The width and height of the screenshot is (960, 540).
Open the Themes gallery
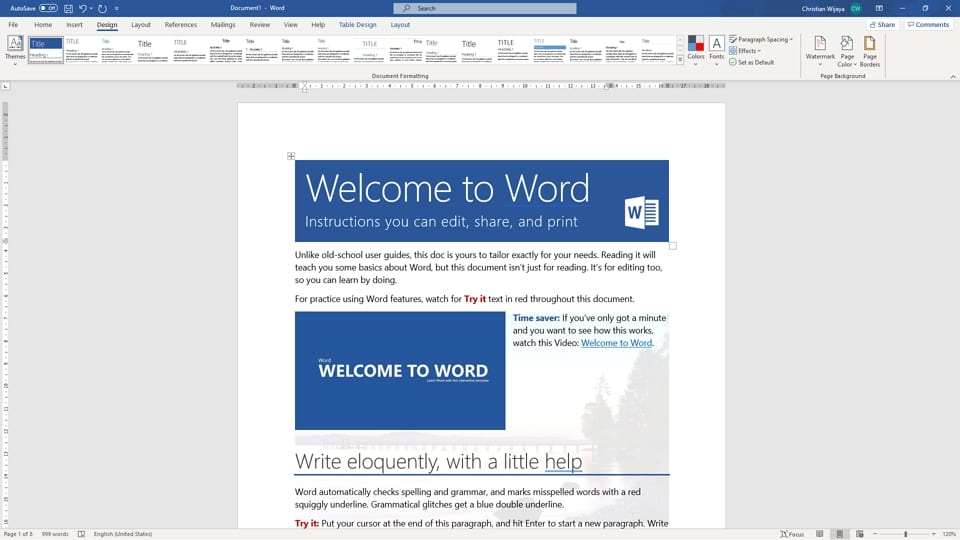point(15,48)
